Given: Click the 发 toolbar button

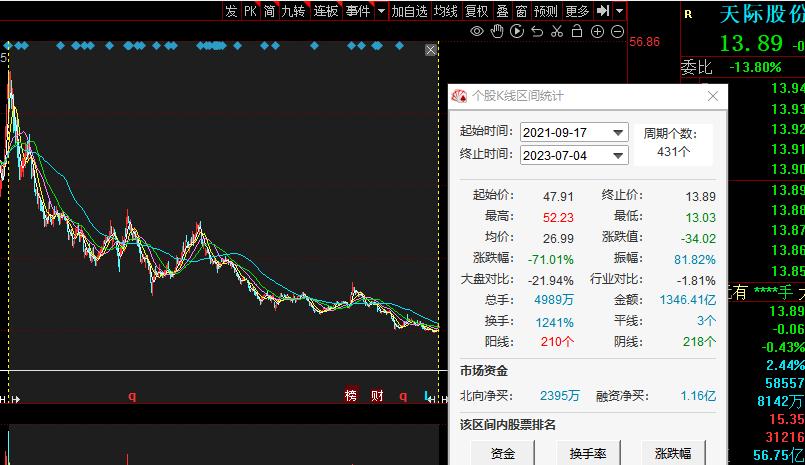Looking at the screenshot, I should tap(232, 11).
